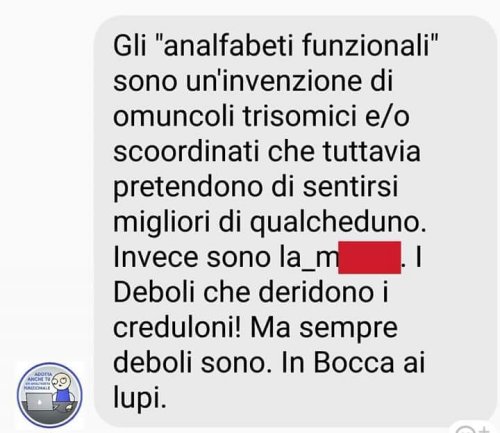Click the word "lupi." on last line
The height and width of the screenshot is (433, 500).
pos(140,399)
